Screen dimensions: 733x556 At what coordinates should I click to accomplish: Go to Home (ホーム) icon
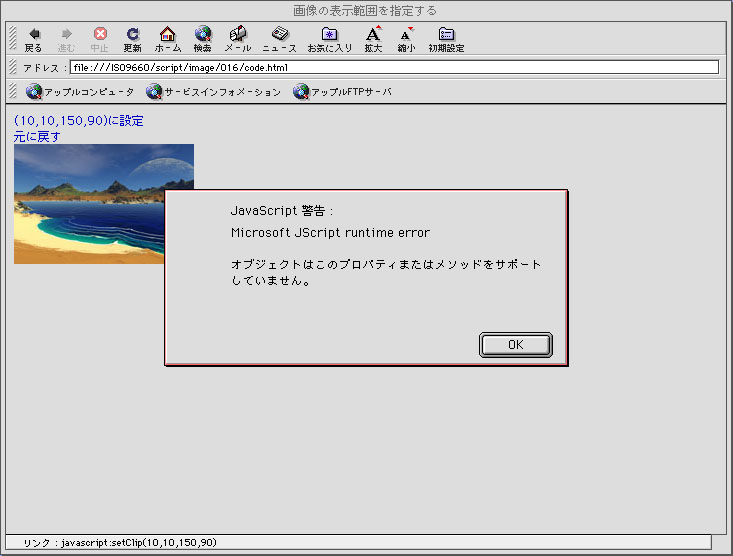click(x=167, y=34)
